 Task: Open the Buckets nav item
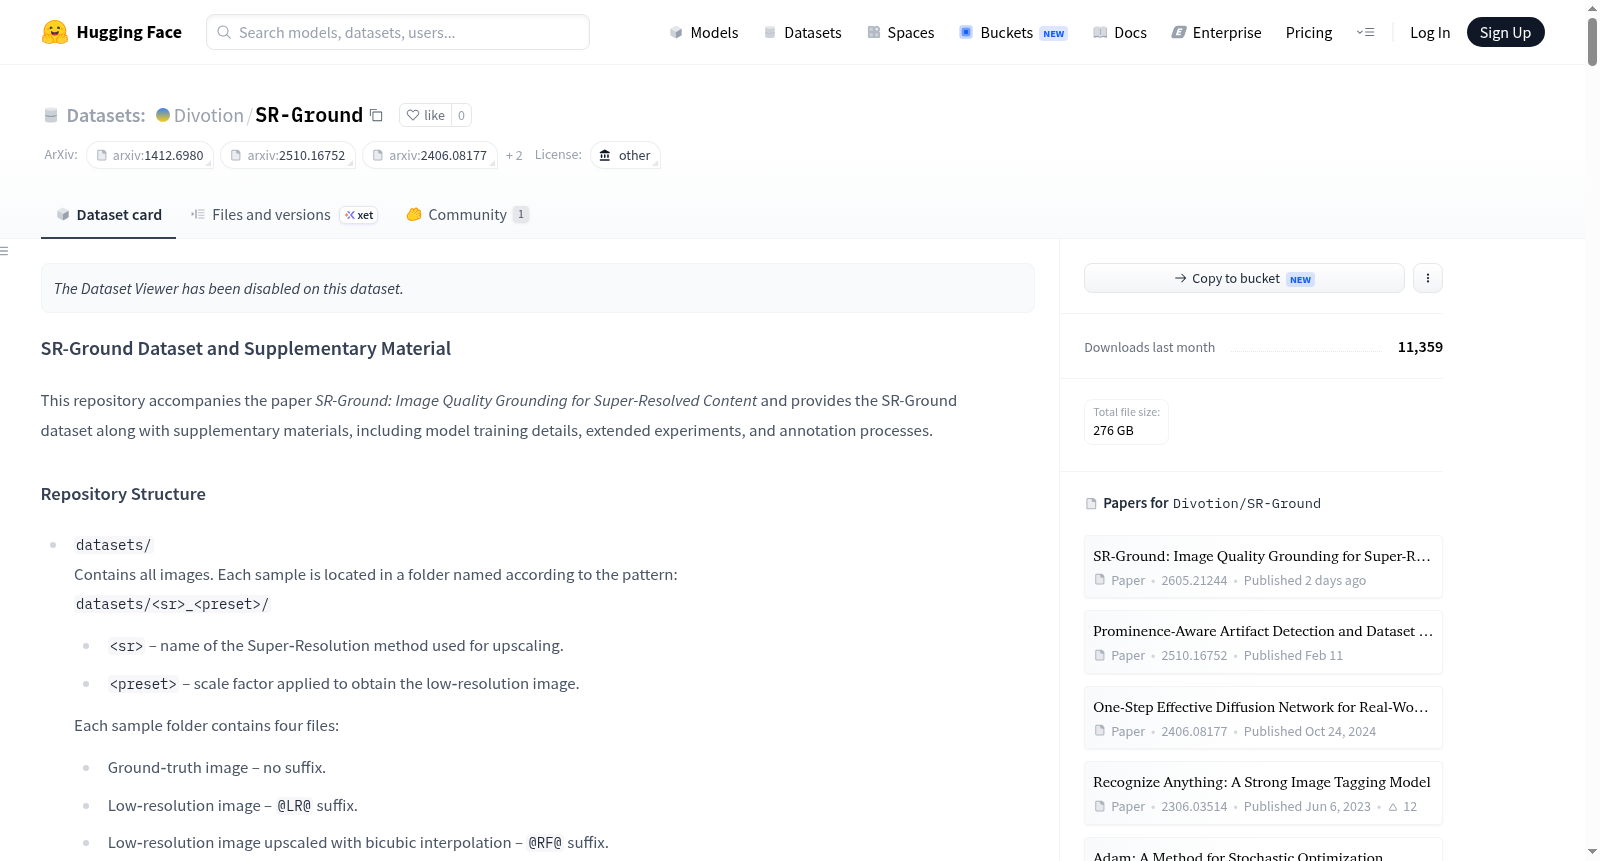[x=1013, y=32]
